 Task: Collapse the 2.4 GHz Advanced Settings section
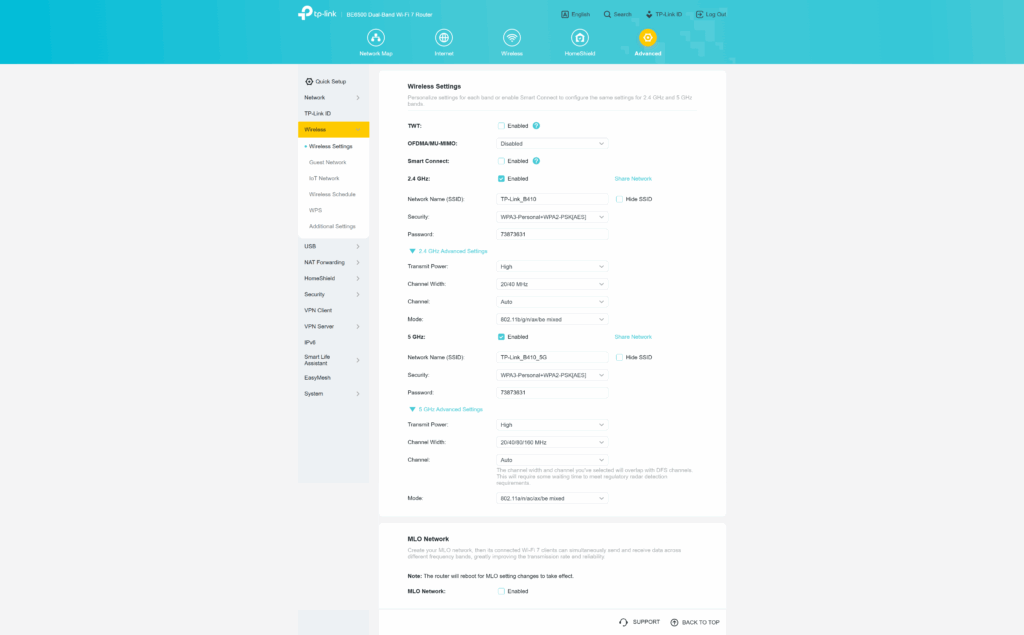point(448,251)
